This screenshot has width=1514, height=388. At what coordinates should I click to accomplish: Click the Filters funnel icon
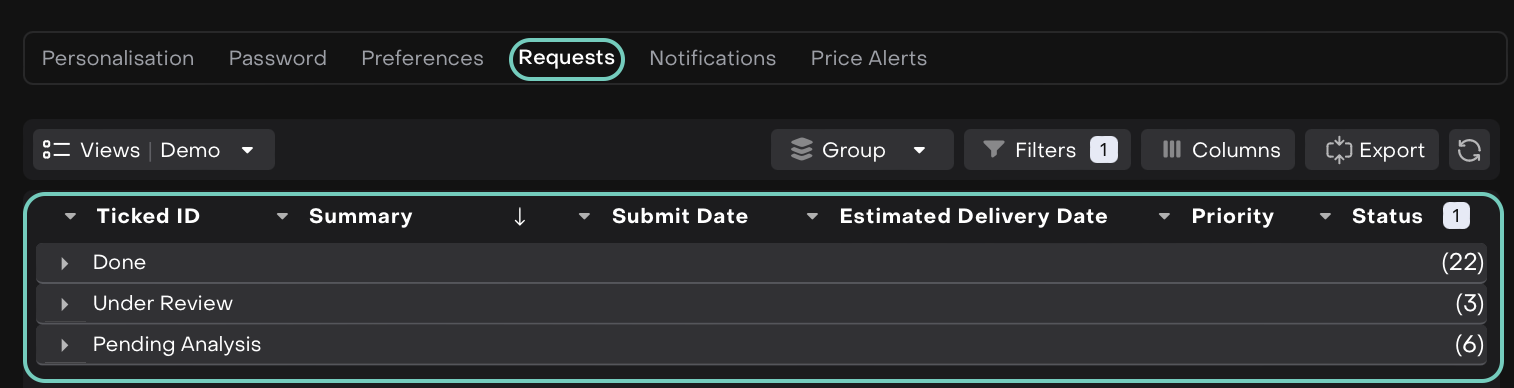993,150
